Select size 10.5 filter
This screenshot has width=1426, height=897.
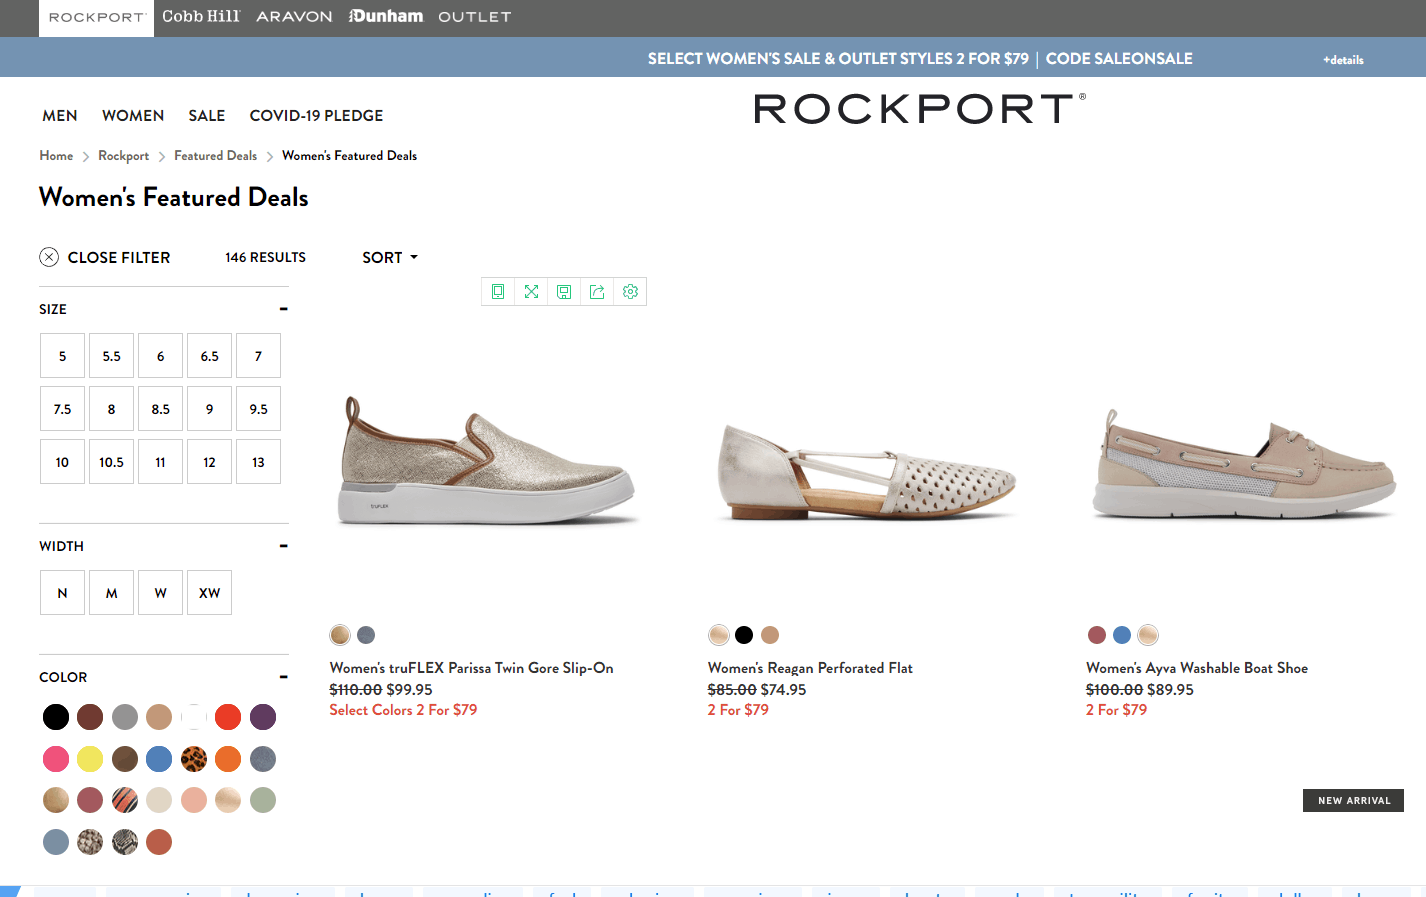[111, 462]
